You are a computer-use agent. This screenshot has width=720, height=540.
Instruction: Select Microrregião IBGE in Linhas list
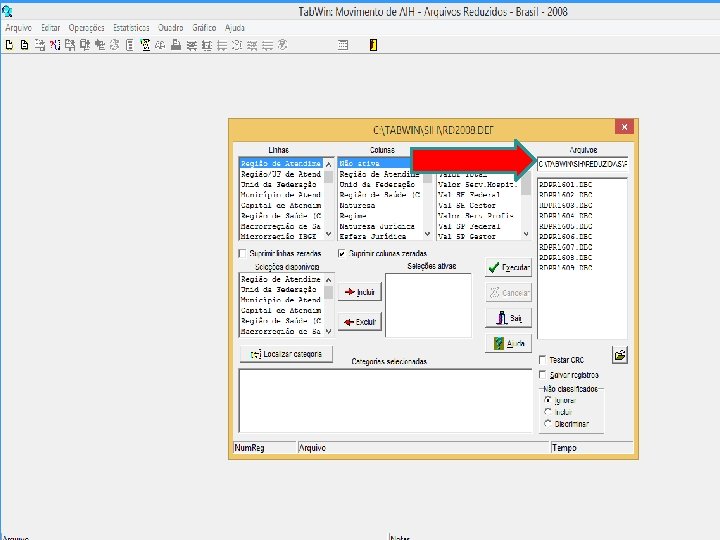[281, 236]
